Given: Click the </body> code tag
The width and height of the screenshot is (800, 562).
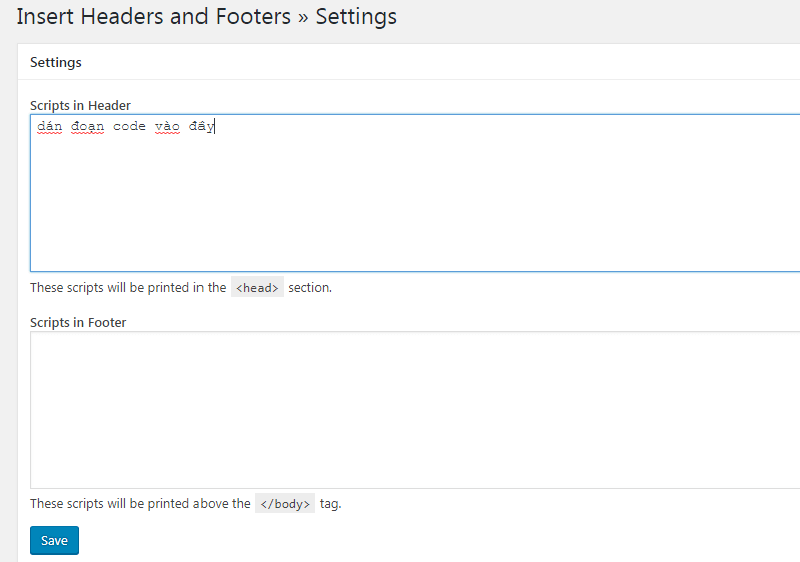Looking at the screenshot, I should pos(285,504).
